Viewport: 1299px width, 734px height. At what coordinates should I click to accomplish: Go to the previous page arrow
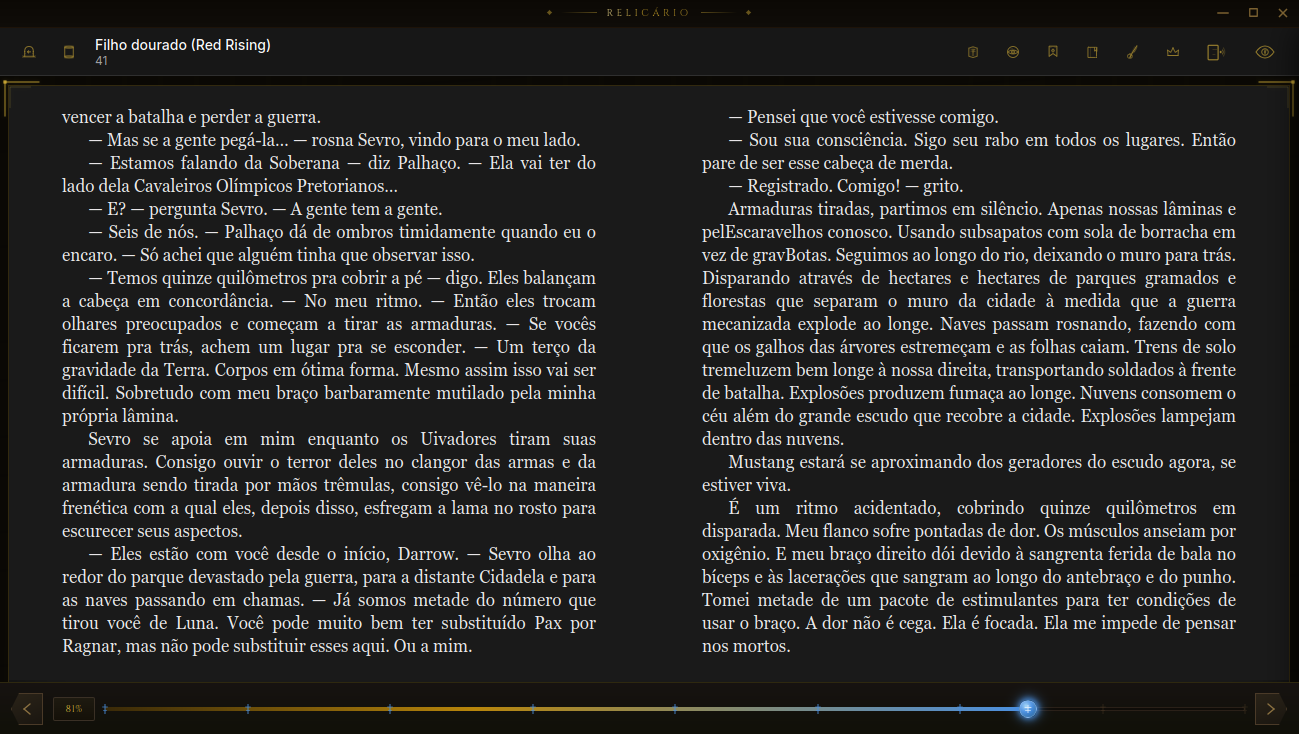[x=27, y=709]
